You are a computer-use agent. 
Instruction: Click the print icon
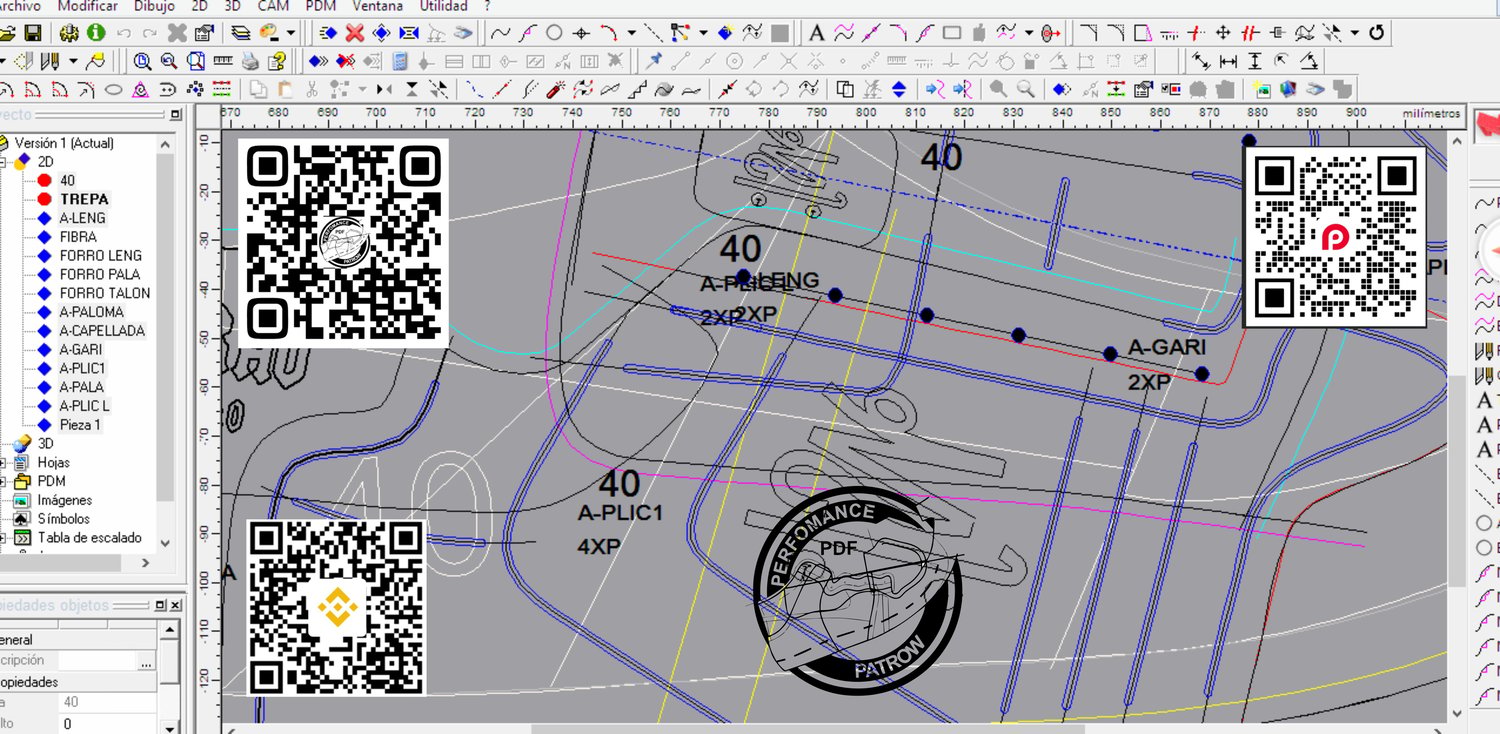point(251,61)
